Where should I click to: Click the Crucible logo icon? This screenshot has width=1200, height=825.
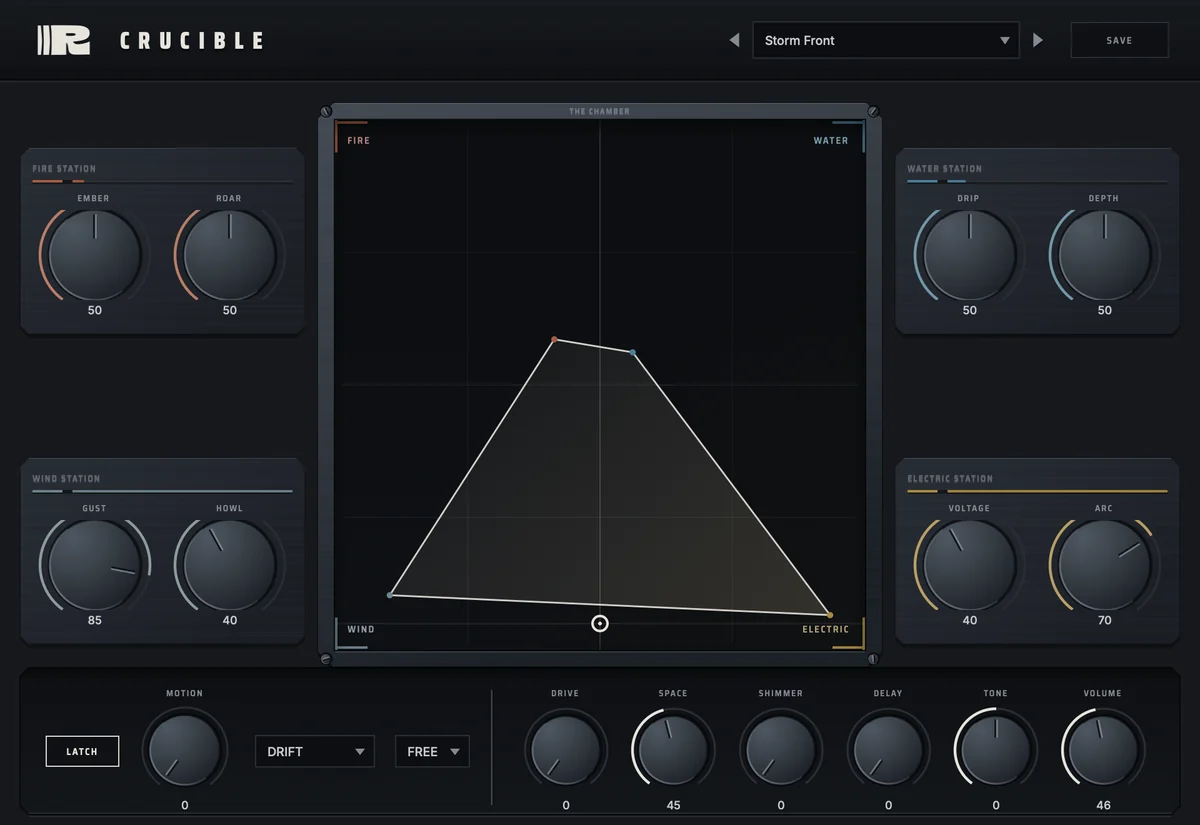pyautogui.click(x=64, y=40)
